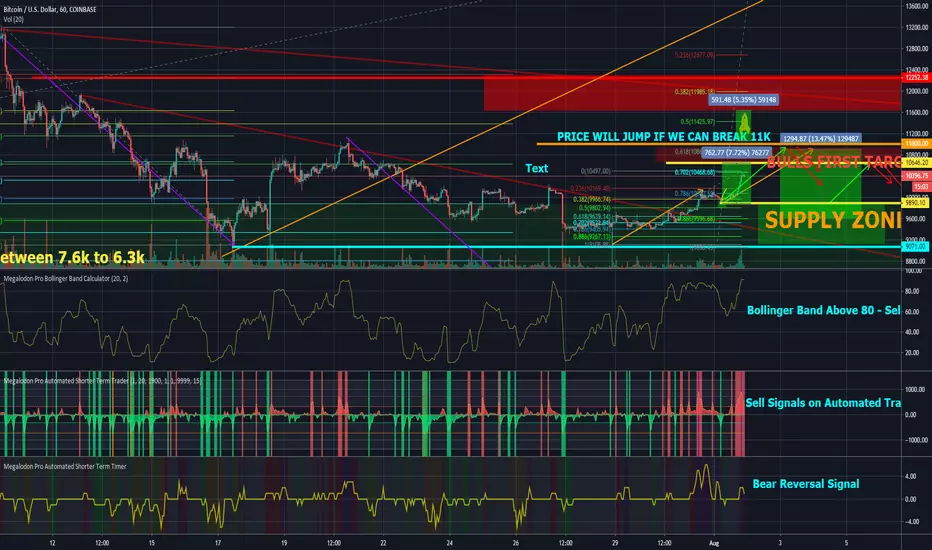Click the rocket icon above the green box
932x550 pixels.
744,124
